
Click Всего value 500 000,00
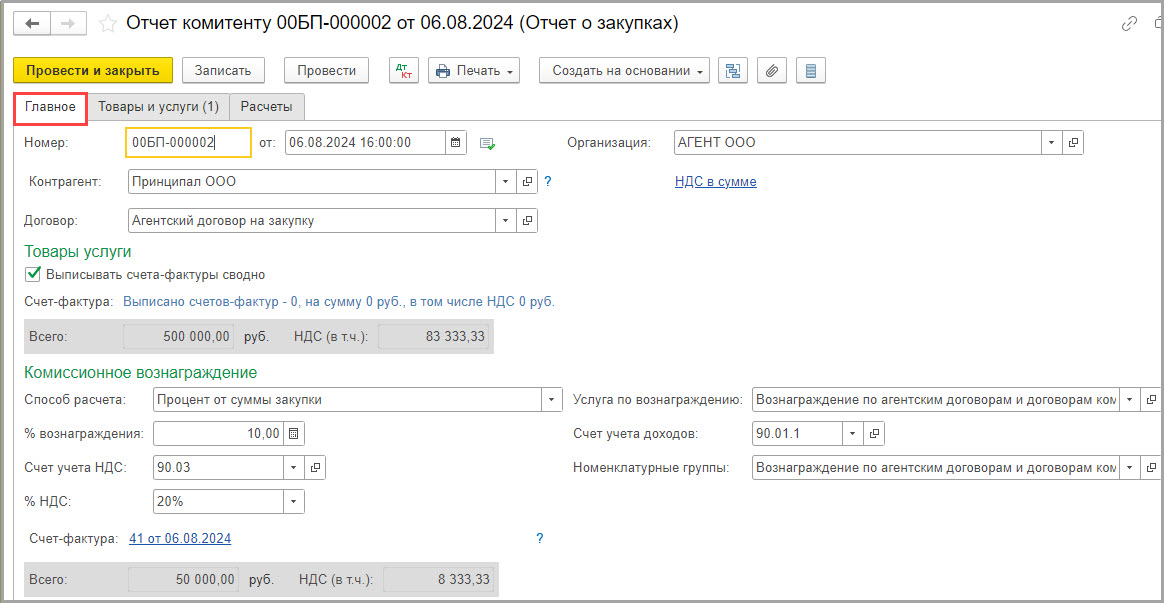point(179,336)
